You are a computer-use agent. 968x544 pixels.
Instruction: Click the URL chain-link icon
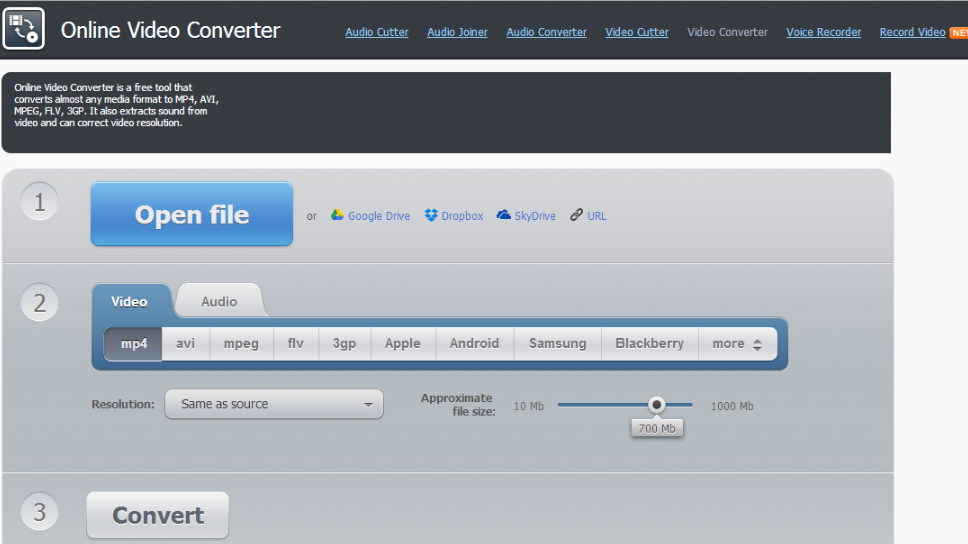click(x=576, y=215)
